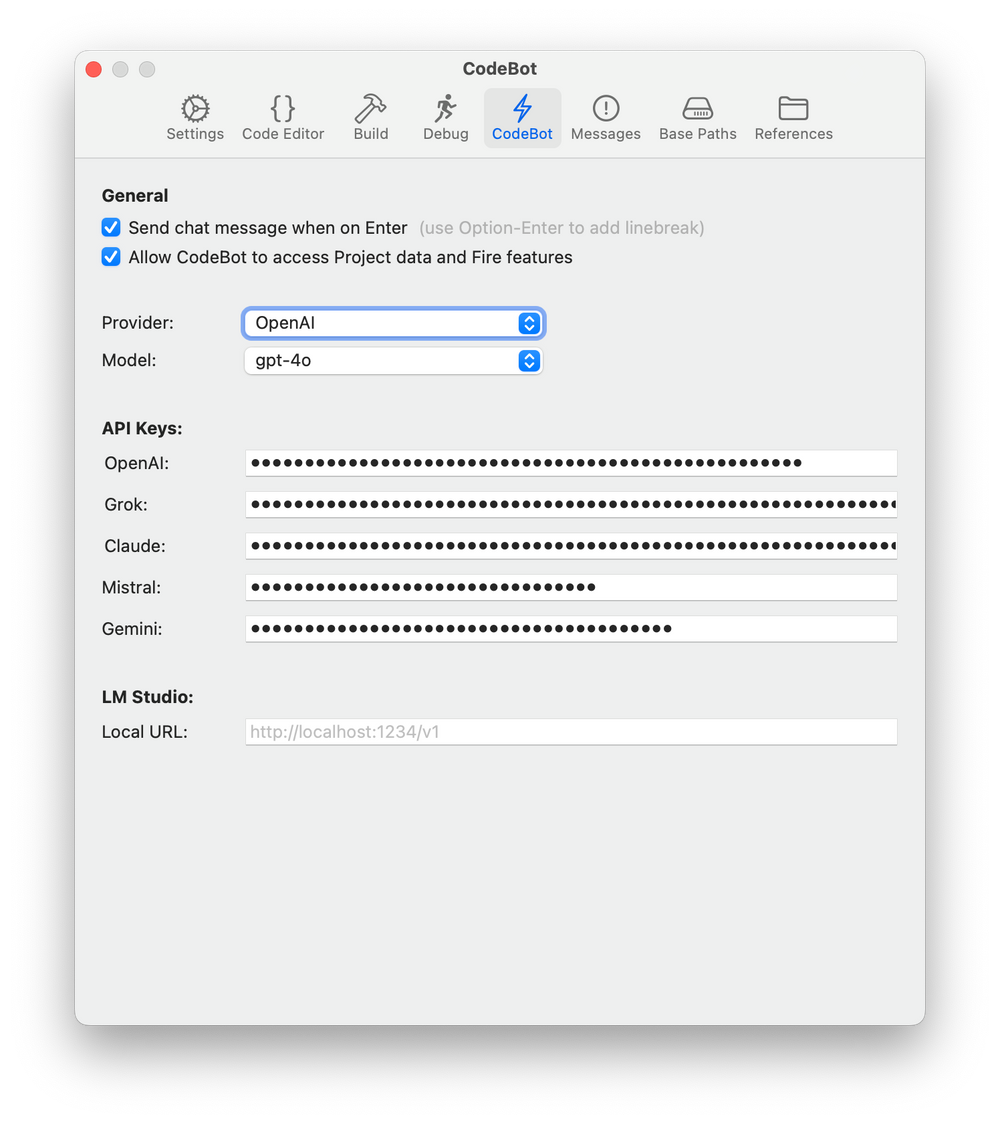The height and width of the screenshot is (1124, 1000).
Task: Click inside the OpenAI API key field
Action: [570, 463]
